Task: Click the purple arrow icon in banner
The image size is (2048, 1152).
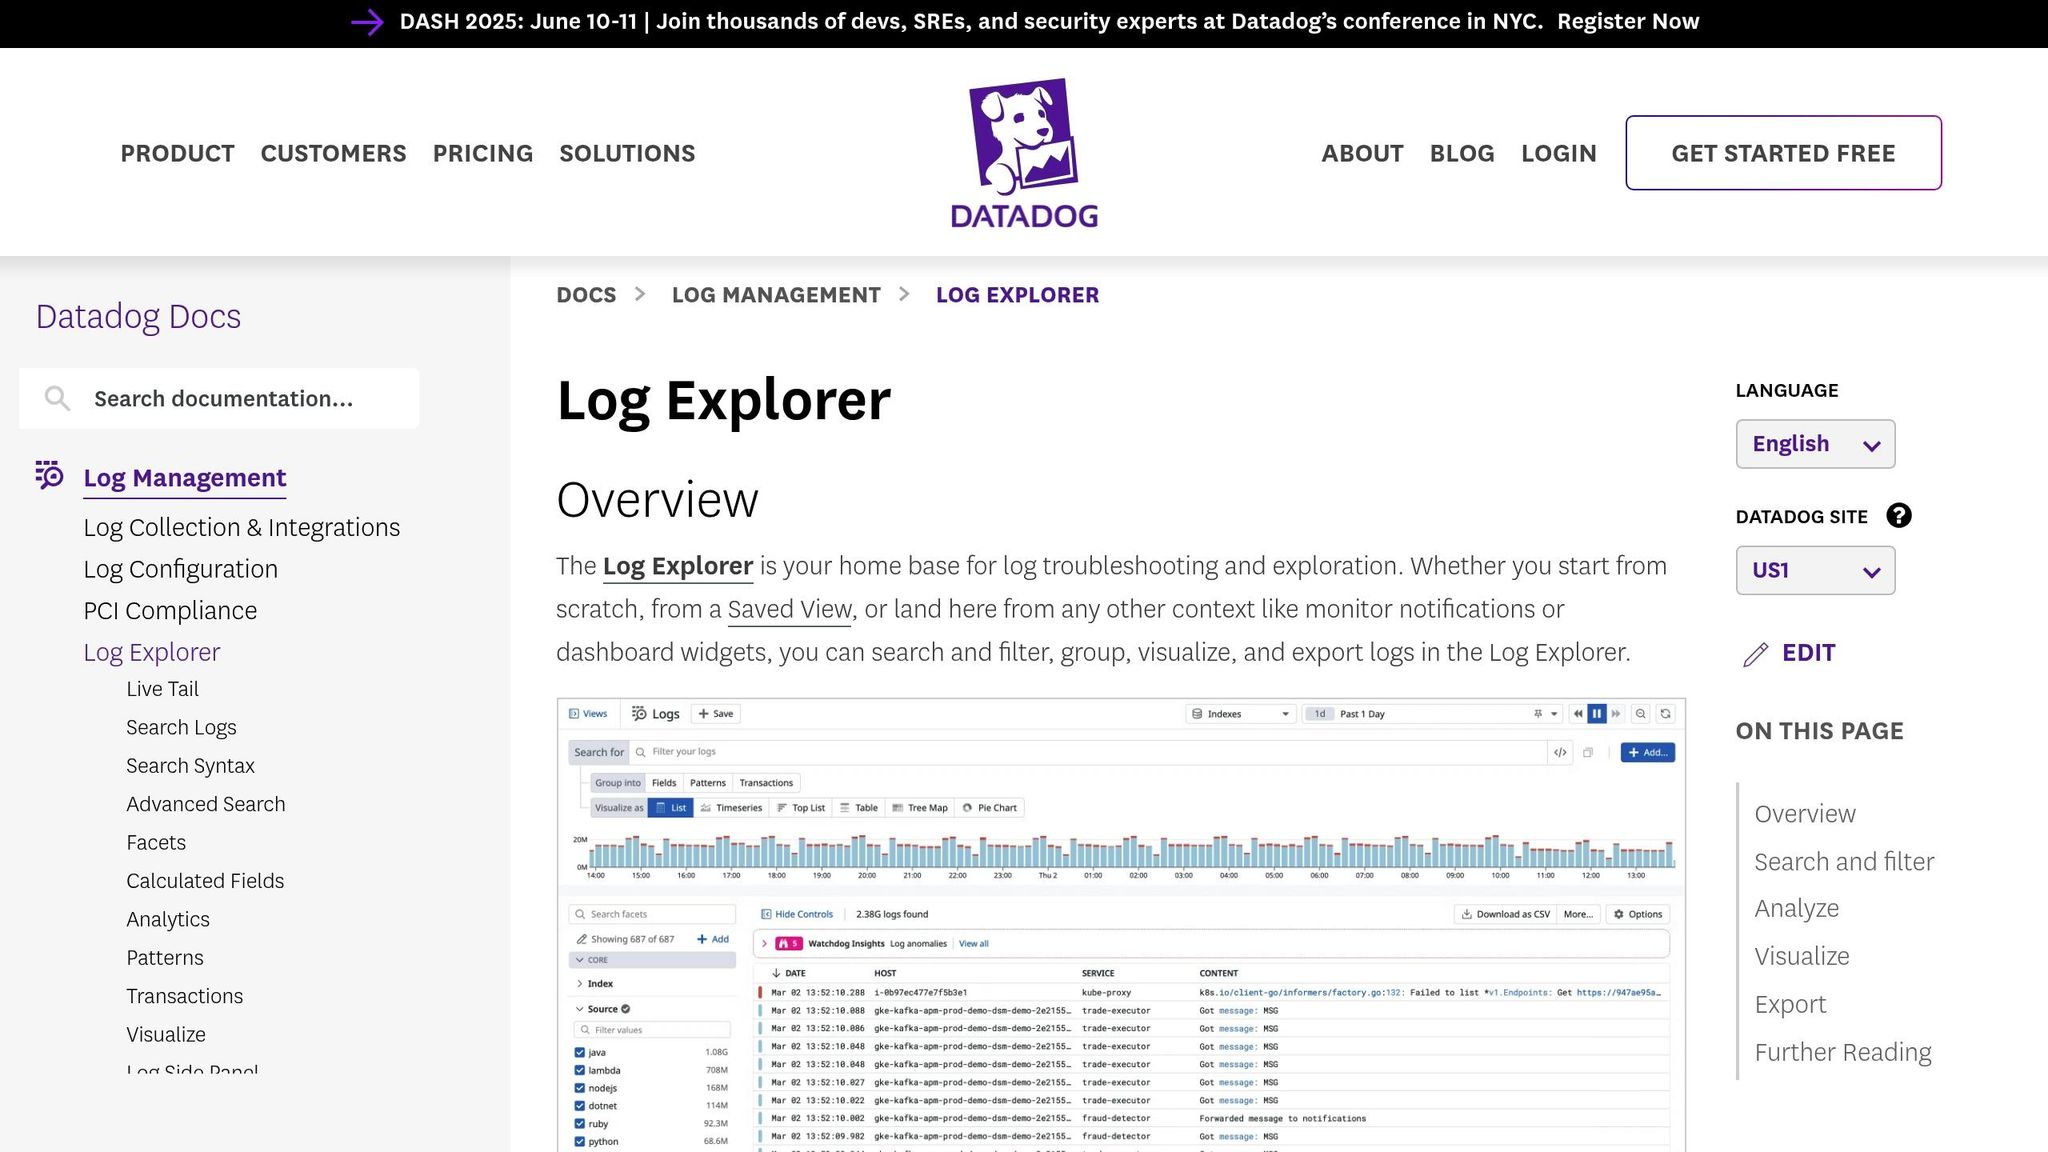Action: pos(367,22)
